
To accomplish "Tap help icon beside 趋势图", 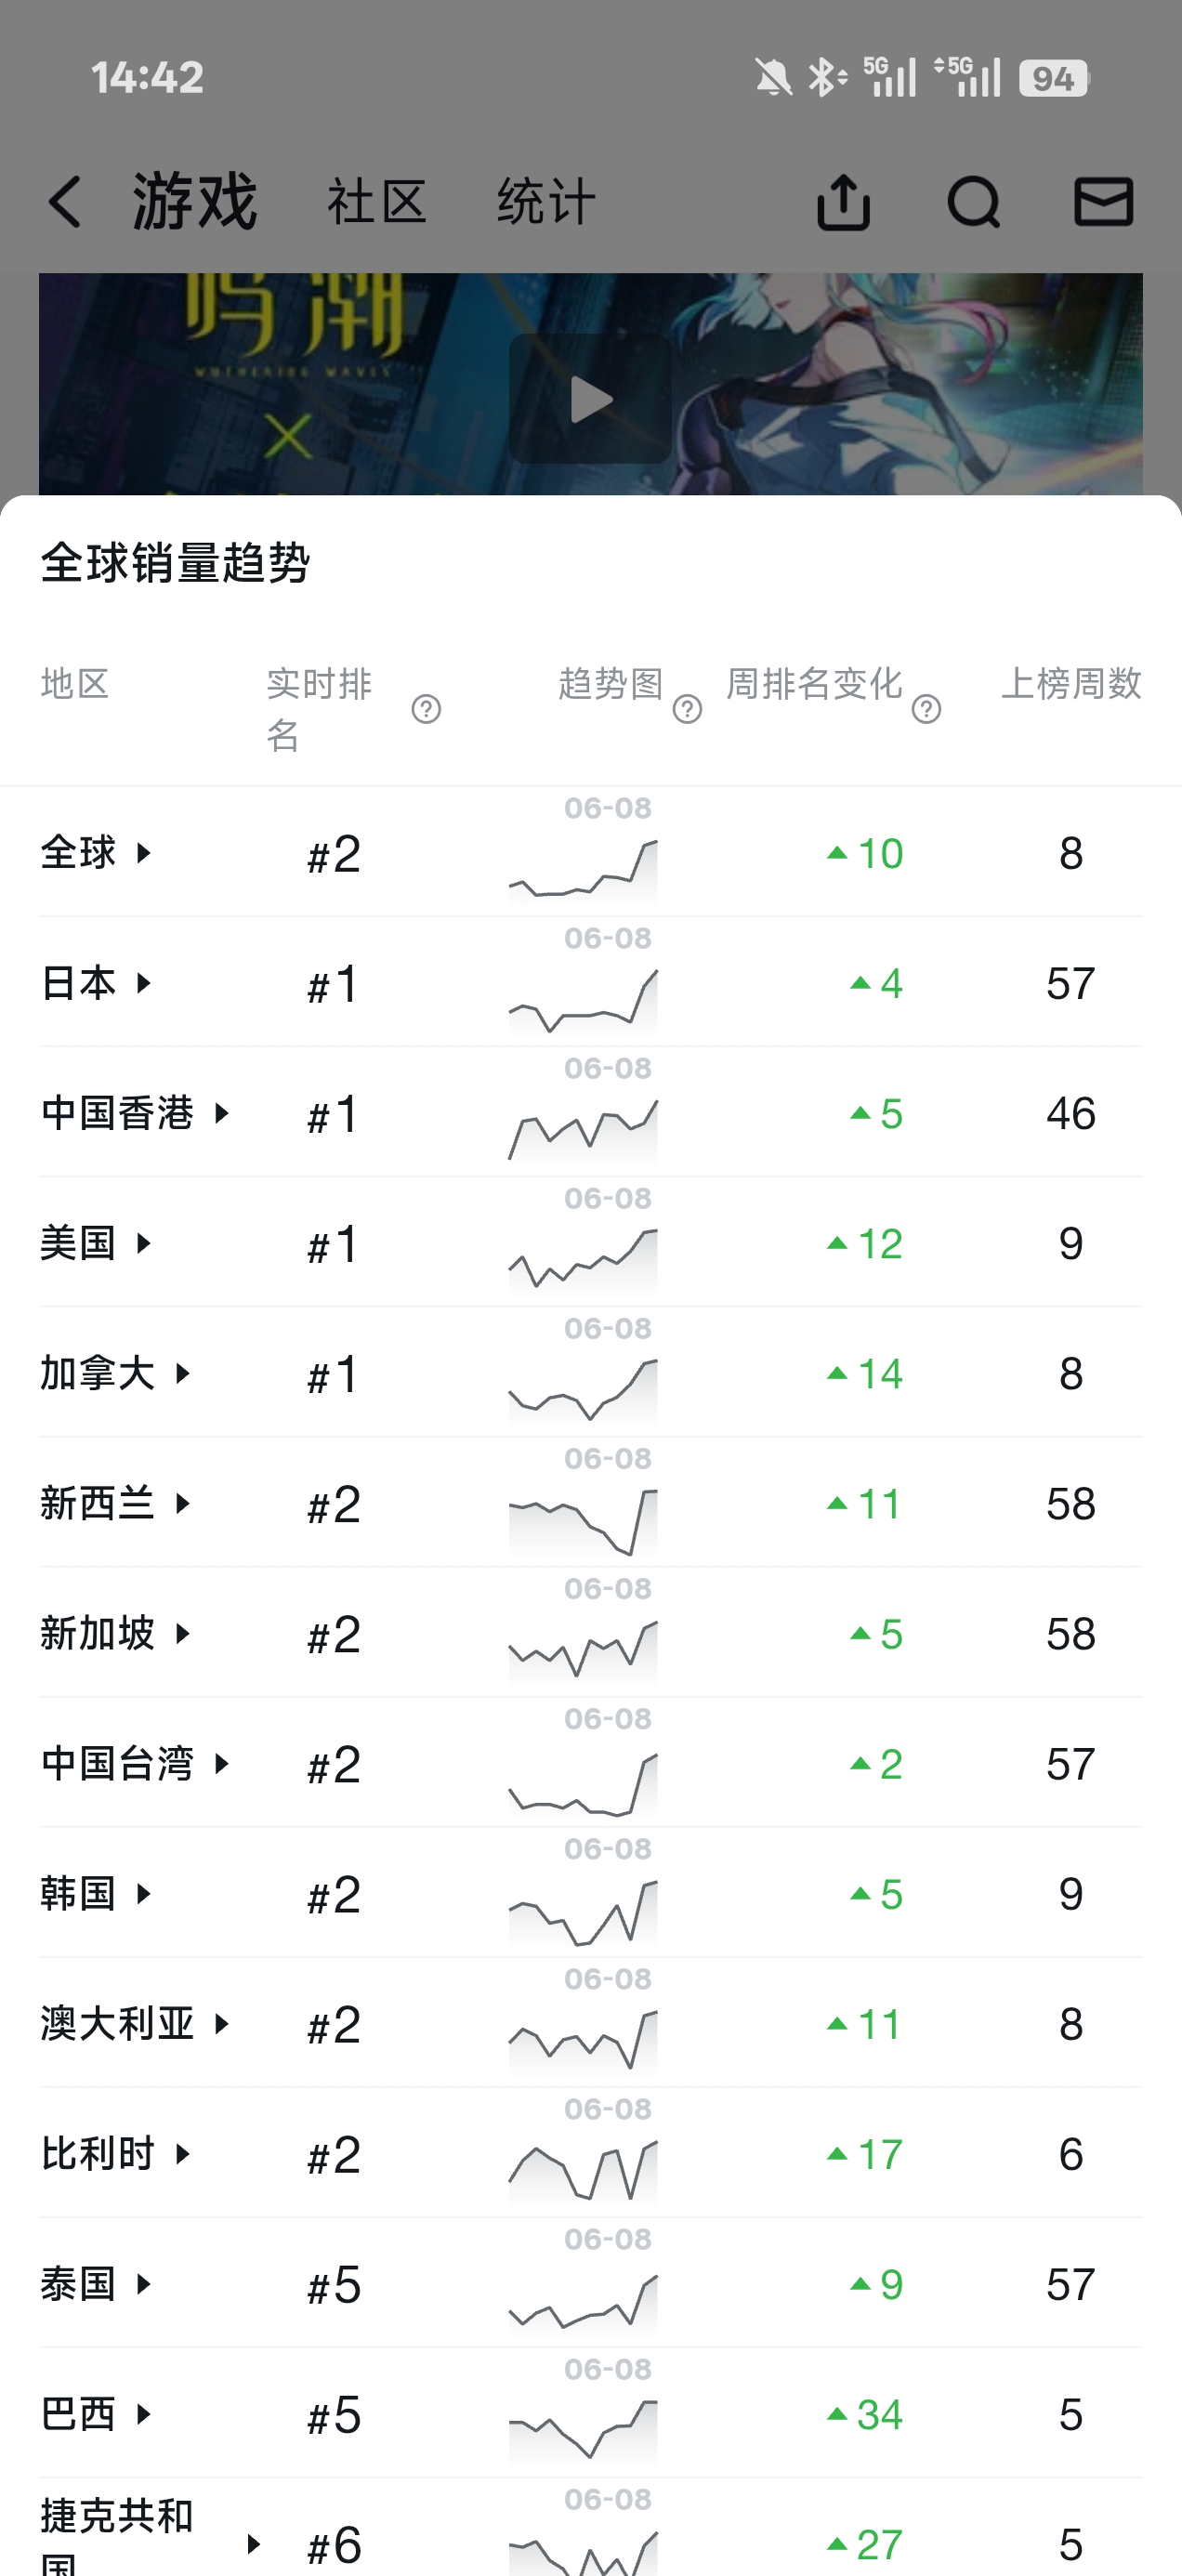I will [x=687, y=709].
